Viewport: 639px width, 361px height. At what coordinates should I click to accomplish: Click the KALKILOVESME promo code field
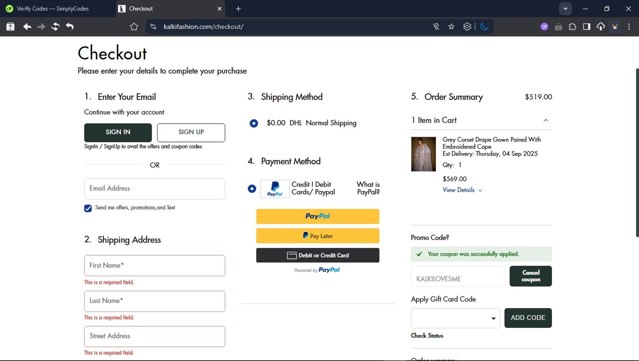point(458,277)
